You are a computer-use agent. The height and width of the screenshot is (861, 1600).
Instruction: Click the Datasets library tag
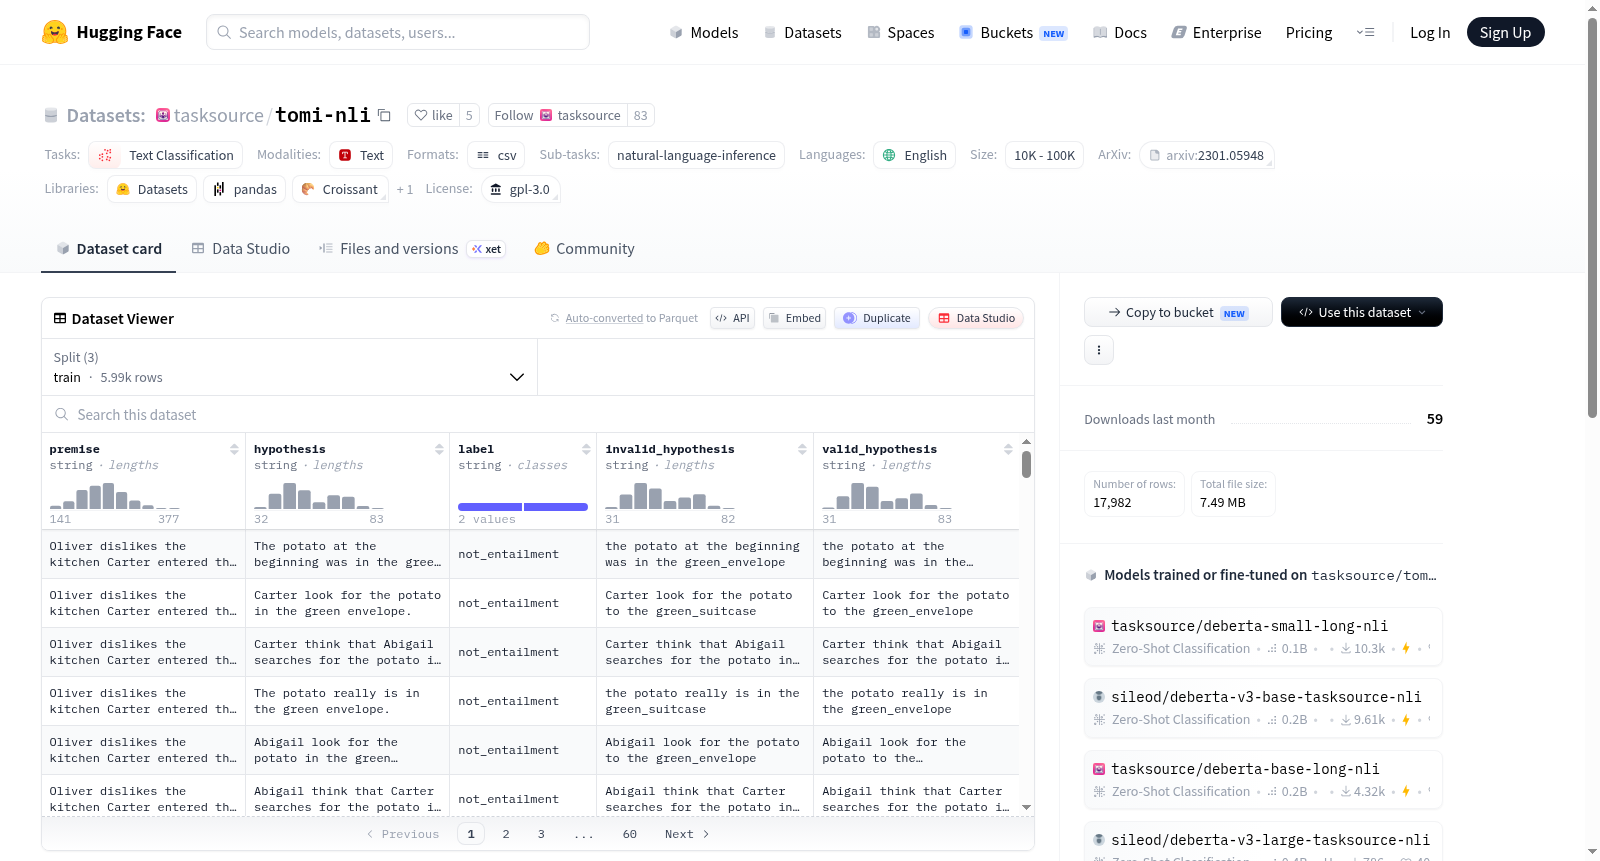[x=152, y=189]
